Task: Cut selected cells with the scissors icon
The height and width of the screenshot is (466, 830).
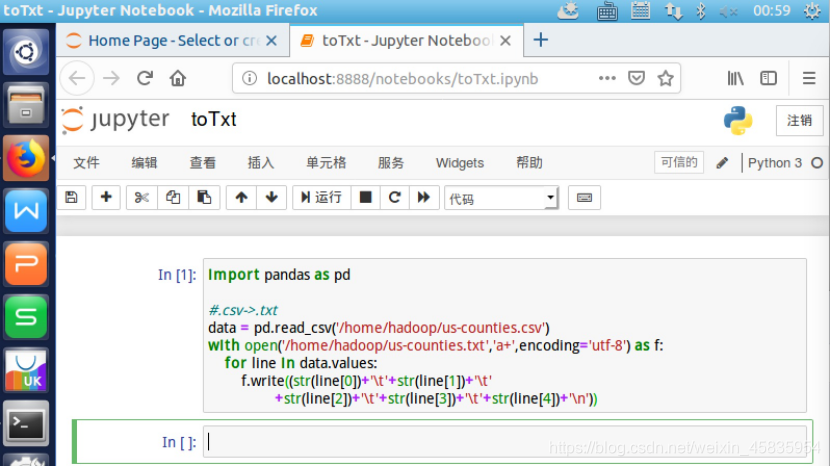Action: (x=141, y=198)
